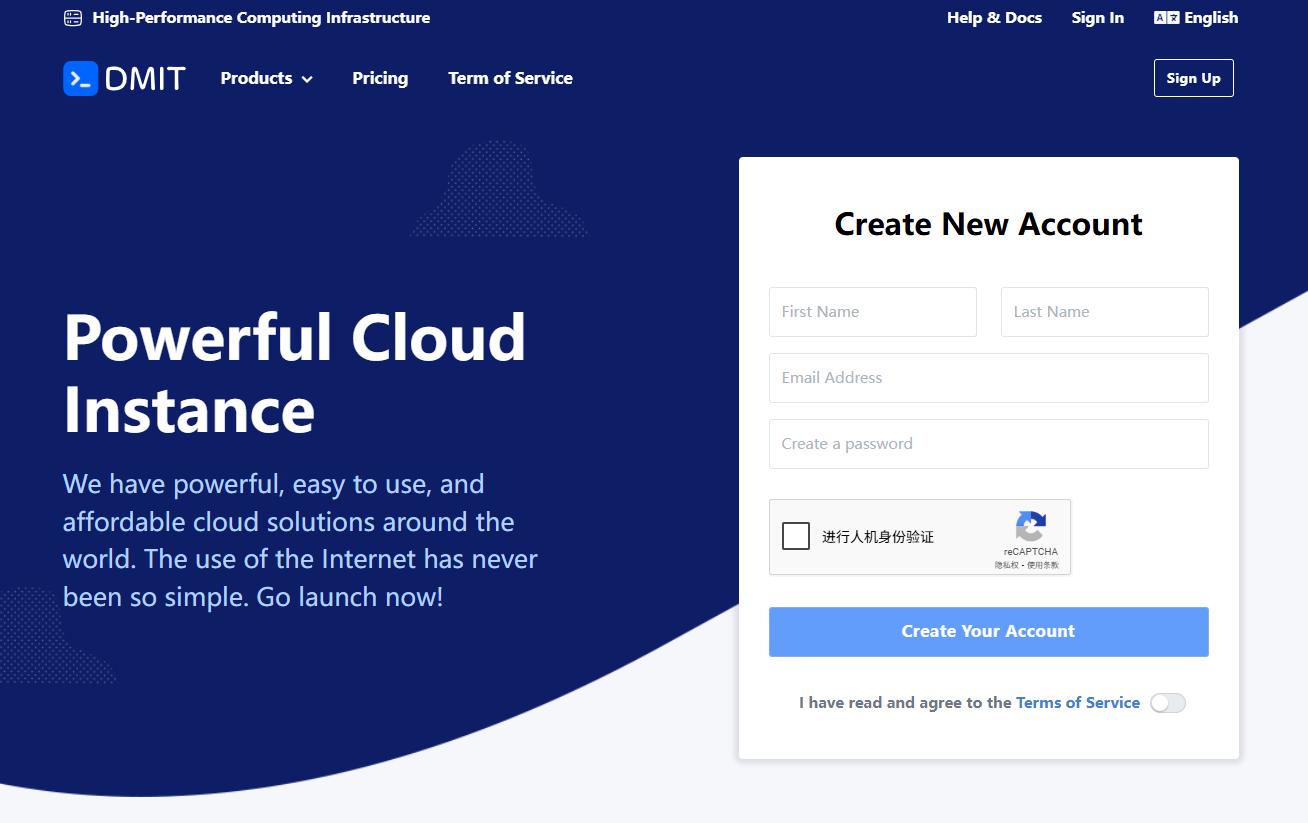This screenshot has width=1308, height=823.
Task: Click the language translate icon
Action: [x=1166, y=18]
